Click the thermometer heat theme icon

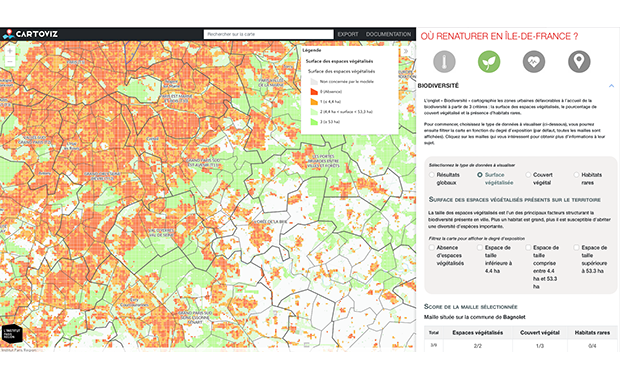(444, 62)
